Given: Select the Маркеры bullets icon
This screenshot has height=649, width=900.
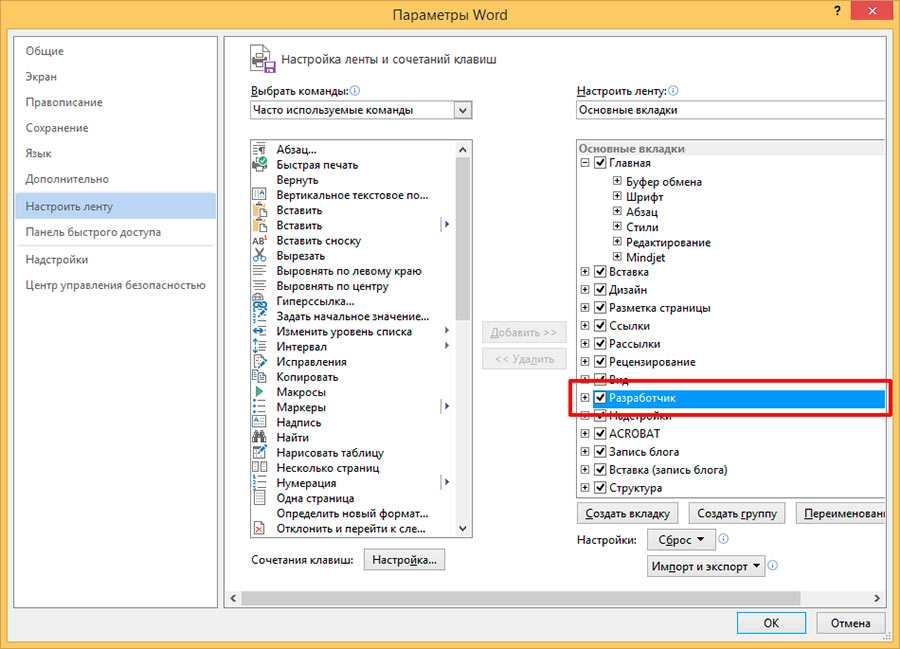Looking at the screenshot, I should (259, 407).
